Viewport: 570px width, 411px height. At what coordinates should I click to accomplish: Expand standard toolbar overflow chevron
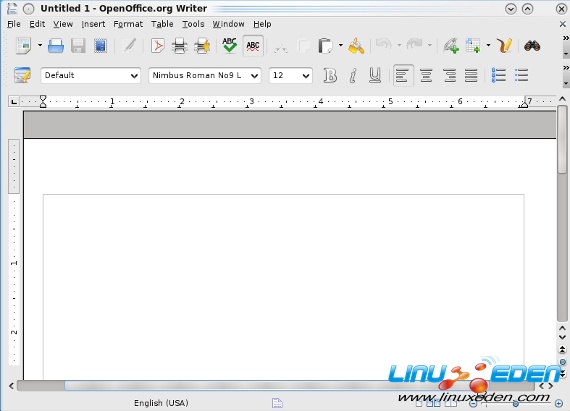[x=566, y=38]
